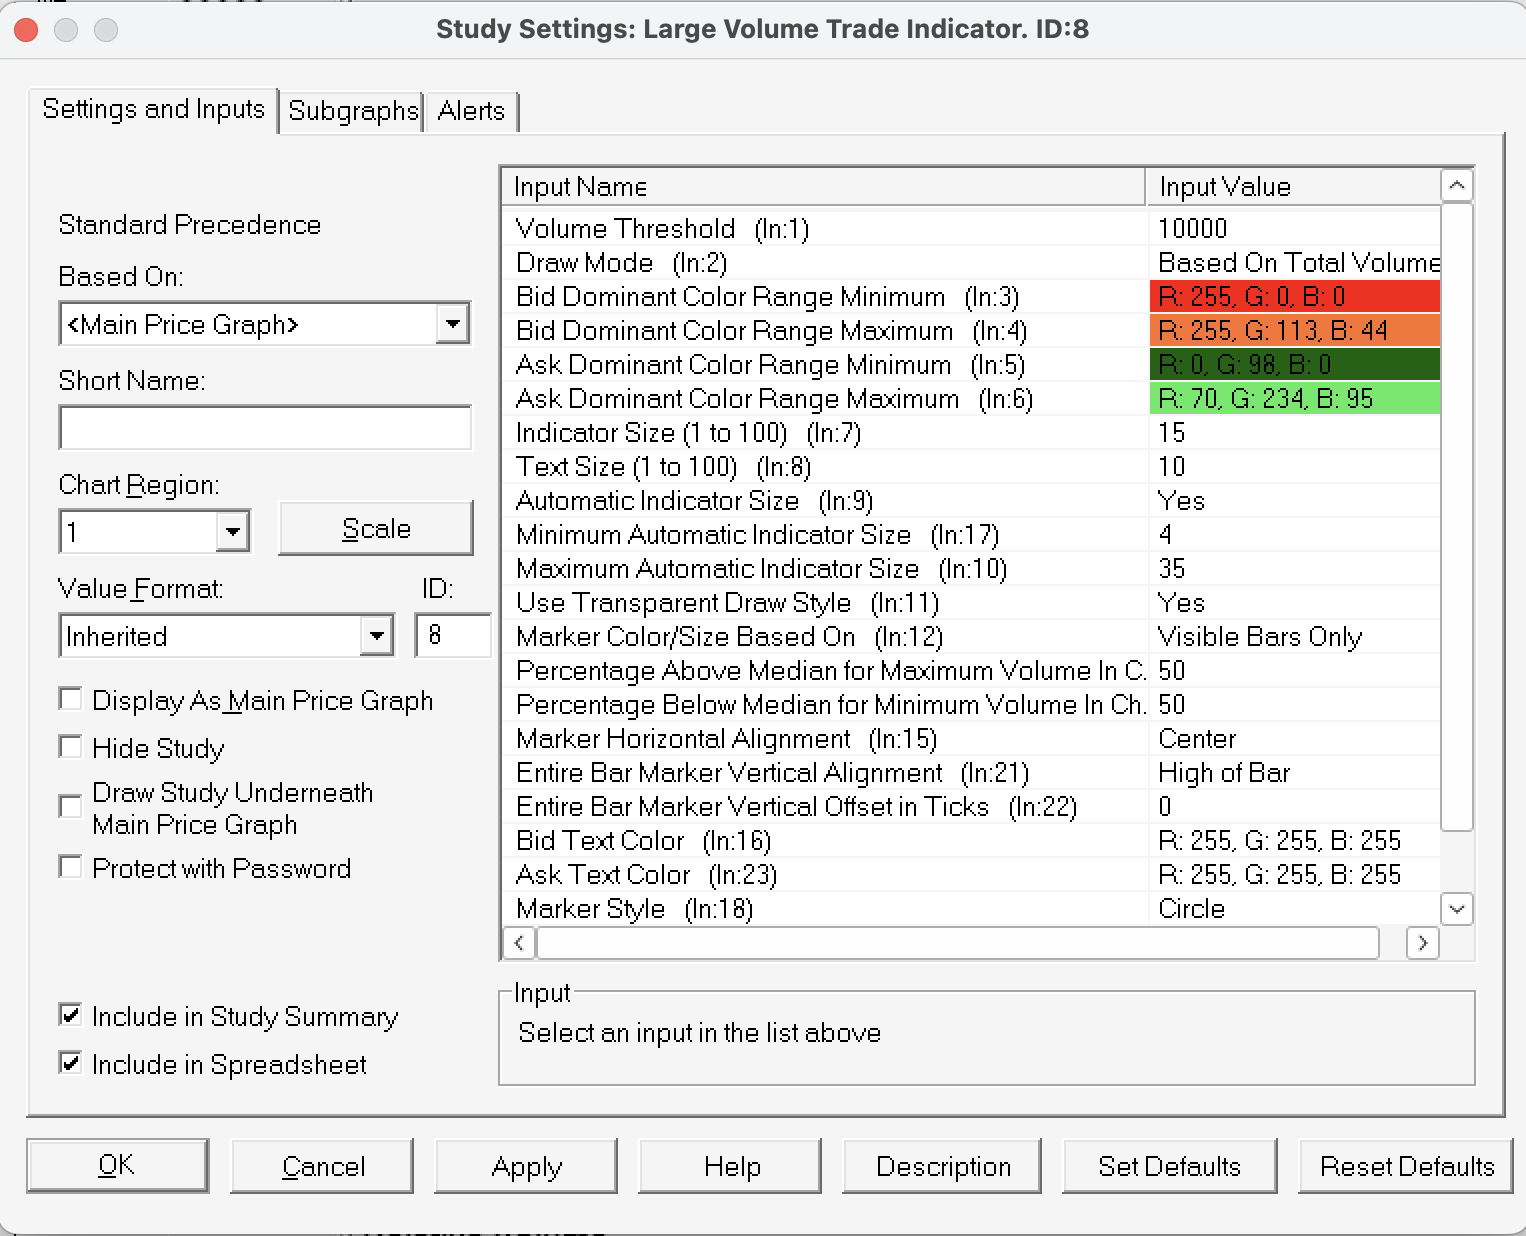
Task: Uncheck Include in Study Summary
Action: click(71, 1015)
